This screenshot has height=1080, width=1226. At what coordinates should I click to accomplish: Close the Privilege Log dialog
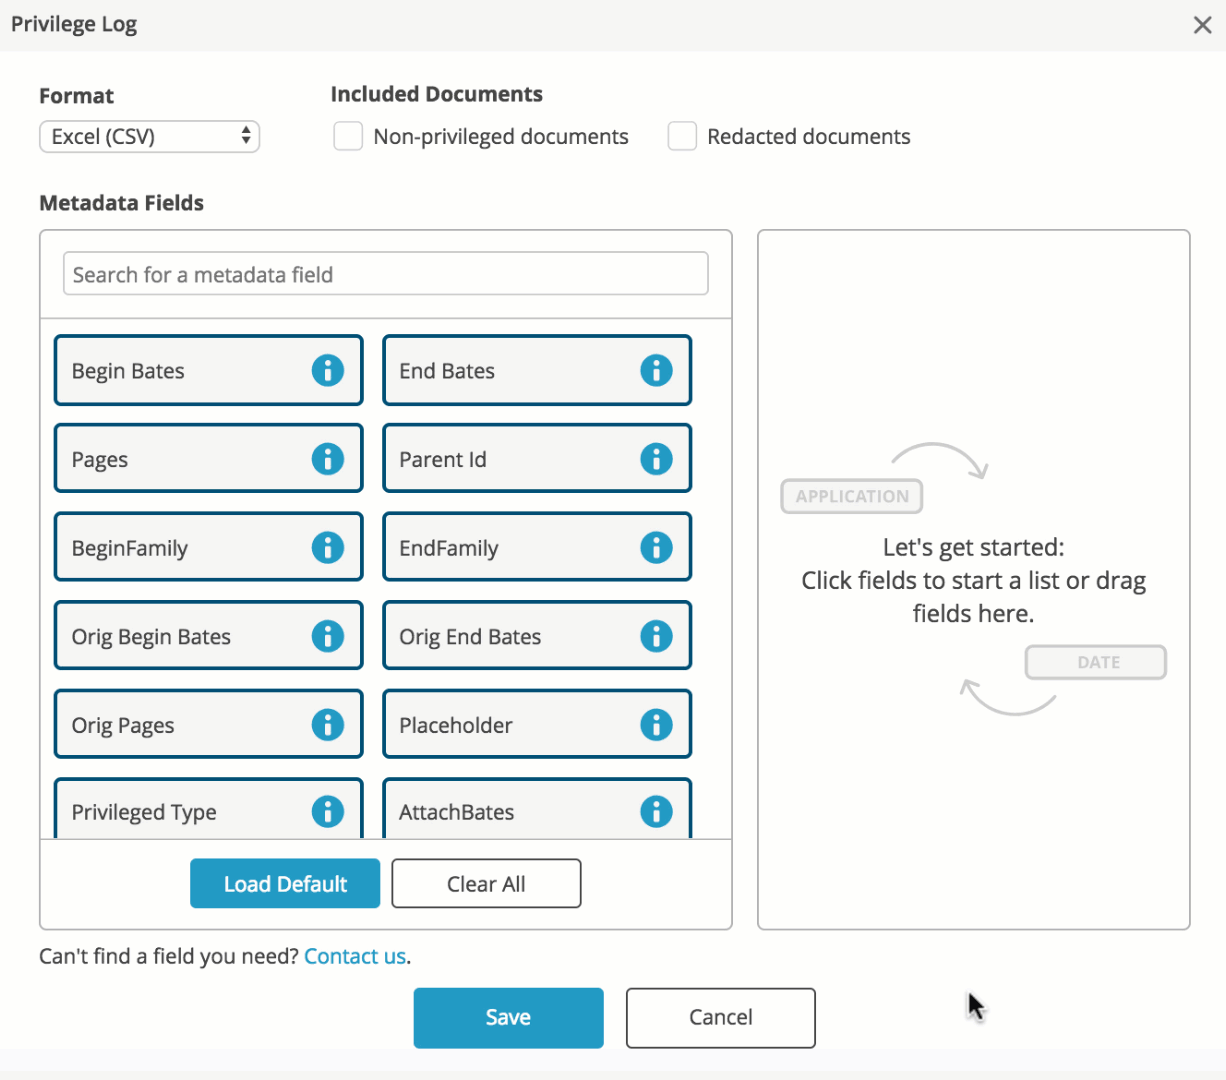click(1202, 25)
